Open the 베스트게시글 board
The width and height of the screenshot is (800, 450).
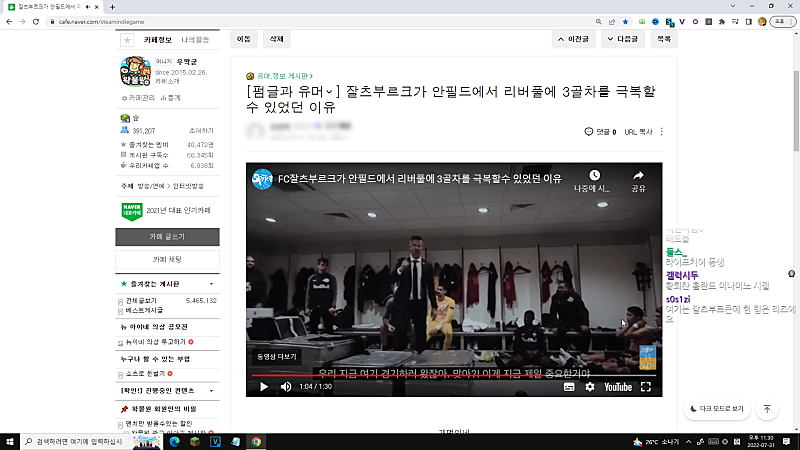coord(144,310)
